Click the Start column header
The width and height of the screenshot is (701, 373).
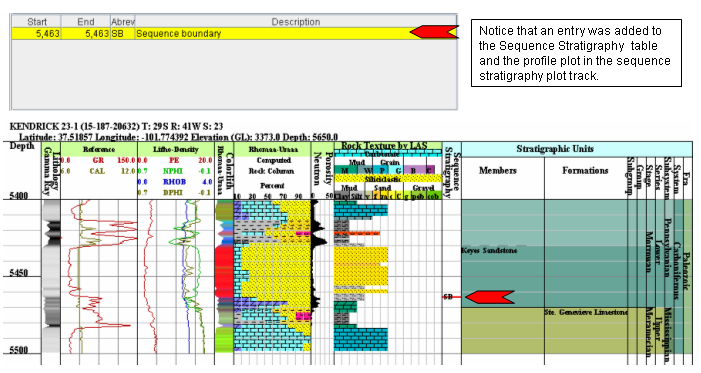pyautogui.click(x=36, y=21)
